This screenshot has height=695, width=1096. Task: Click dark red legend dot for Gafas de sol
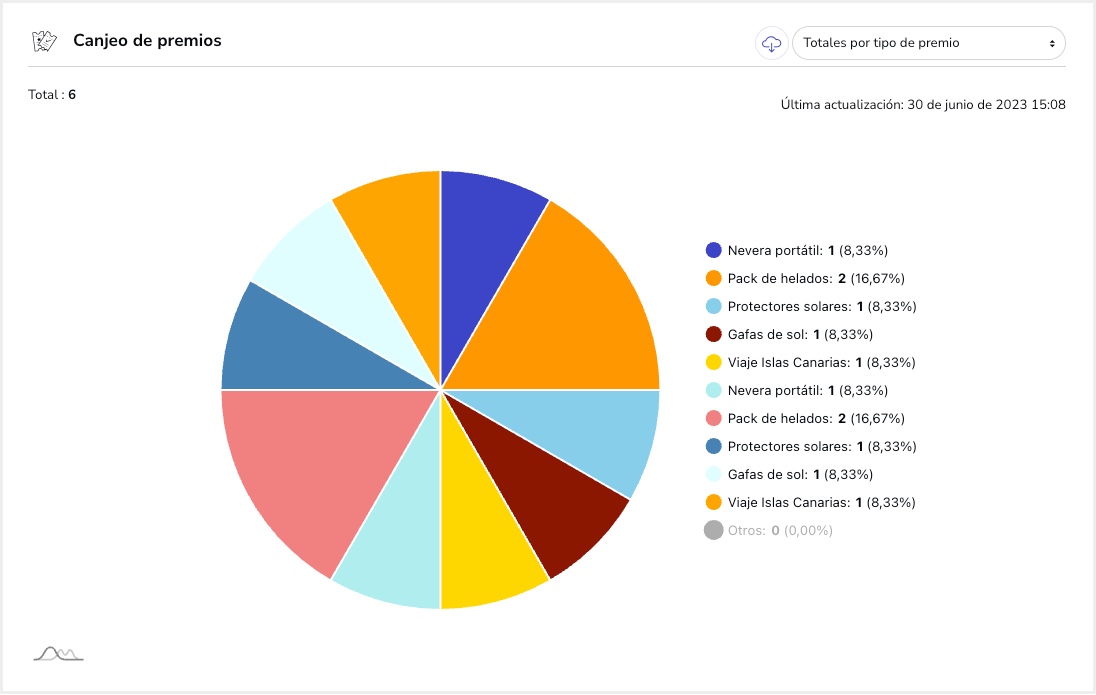click(714, 334)
